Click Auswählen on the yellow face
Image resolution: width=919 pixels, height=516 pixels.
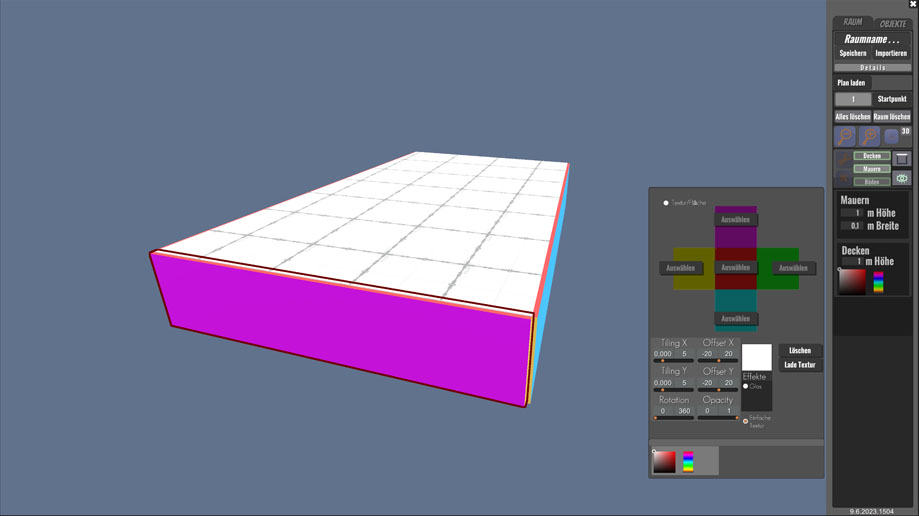coord(680,268)
